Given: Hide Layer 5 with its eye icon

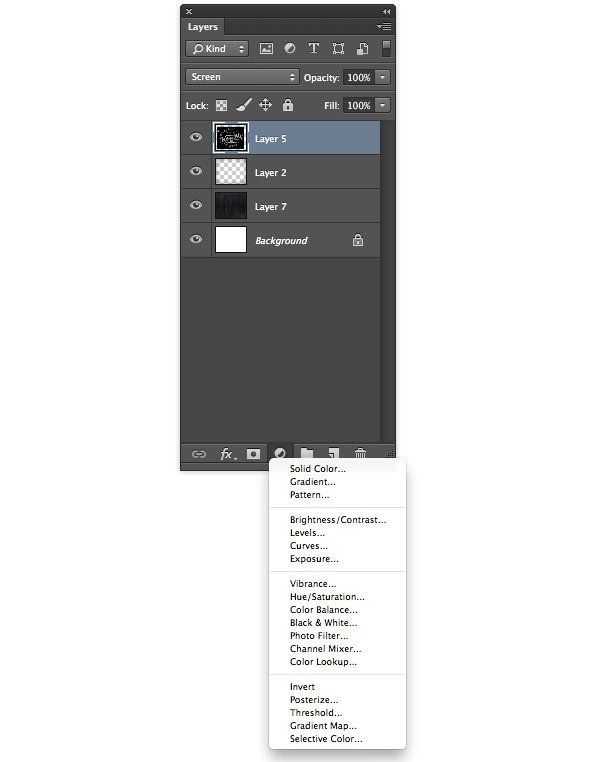Looking at the screenshot, I should click(x=196, y=138).
